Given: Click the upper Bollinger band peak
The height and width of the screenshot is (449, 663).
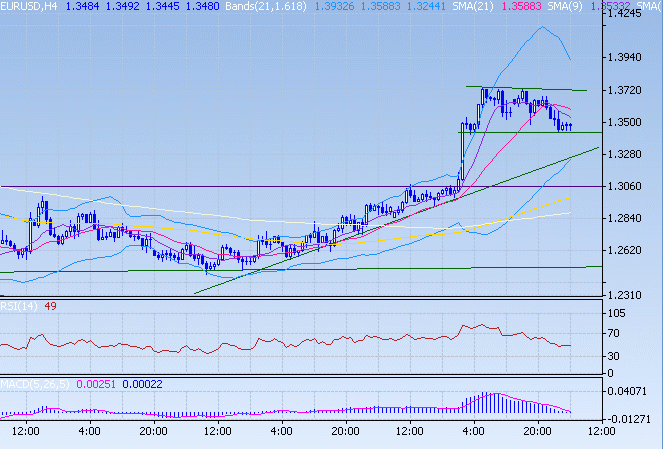Looking at the screenshot, I should (x=541, y=28).
